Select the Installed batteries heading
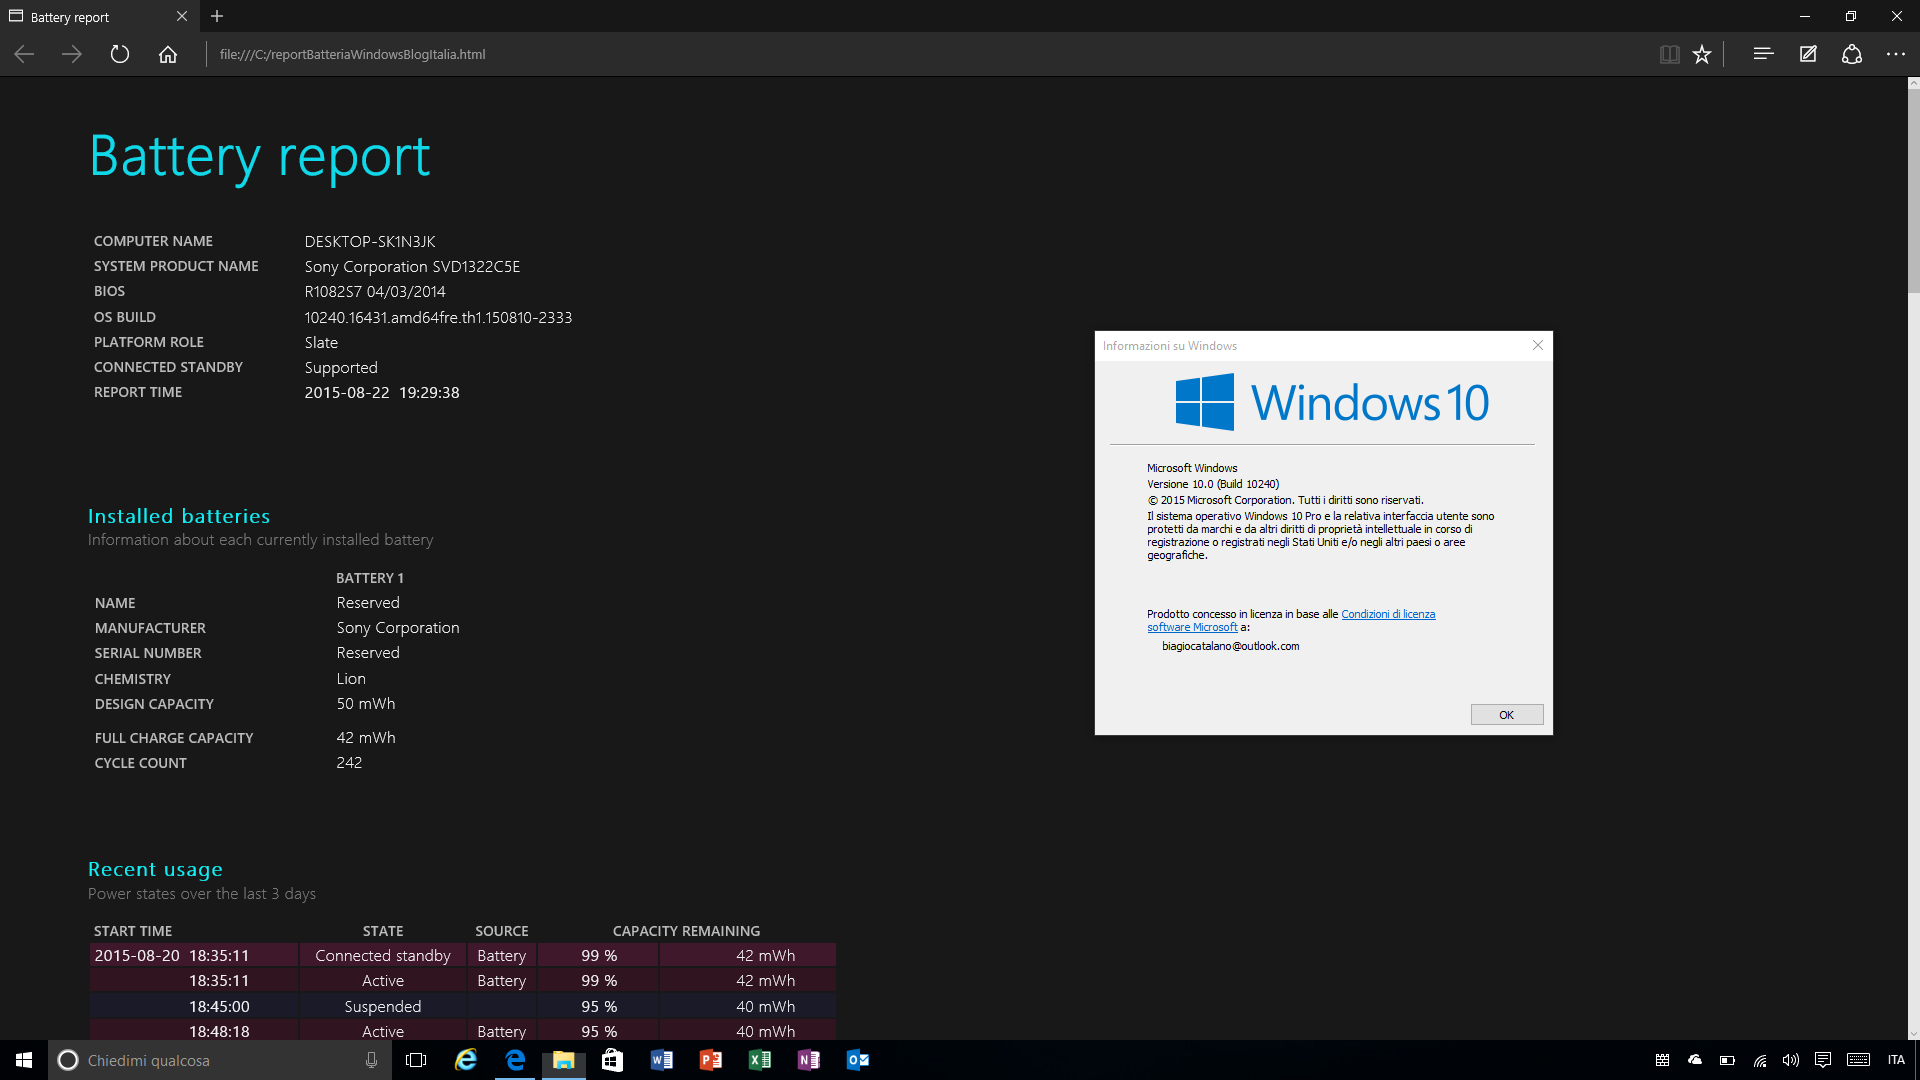The height and width of the screenshot is (1080, 1920). pyautogui.click(x=179, y=516)
